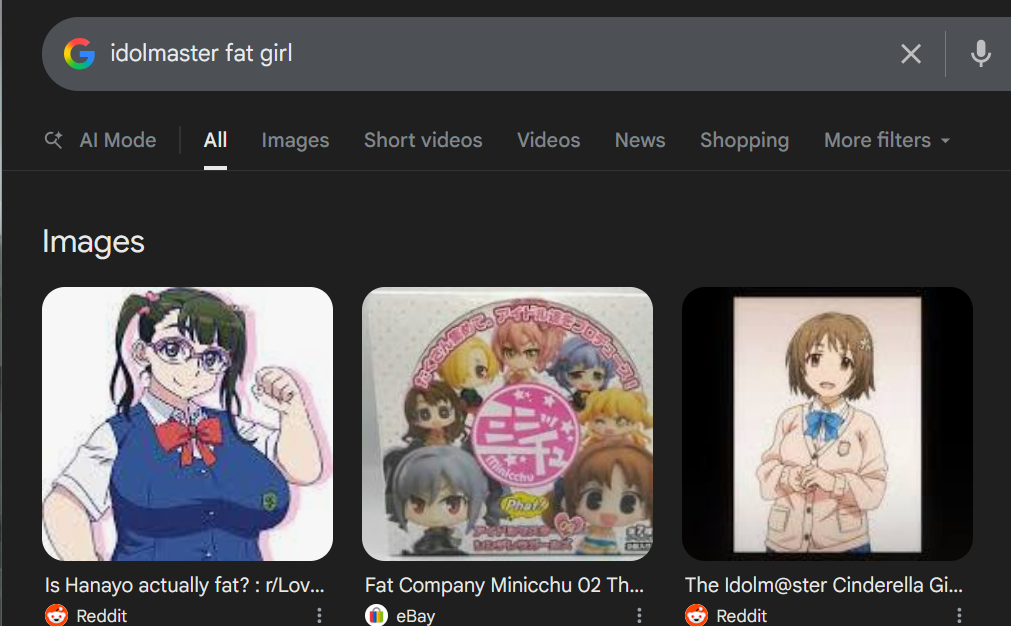
Task: Open the Videos tab
Action: tap(549, 140)
